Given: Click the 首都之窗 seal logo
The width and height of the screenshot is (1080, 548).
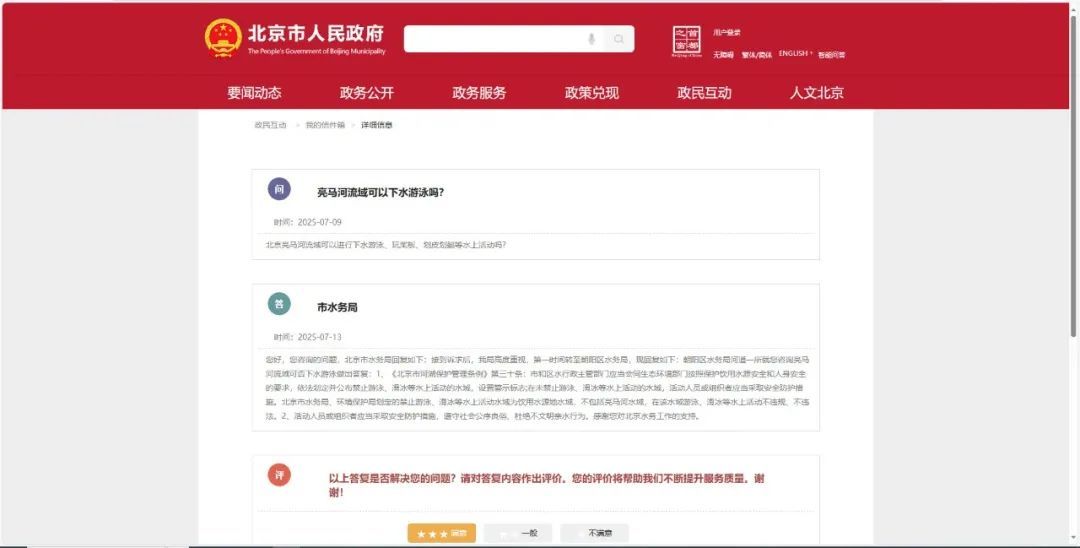Looking at the screenshot, I should [x=686, y=40].
